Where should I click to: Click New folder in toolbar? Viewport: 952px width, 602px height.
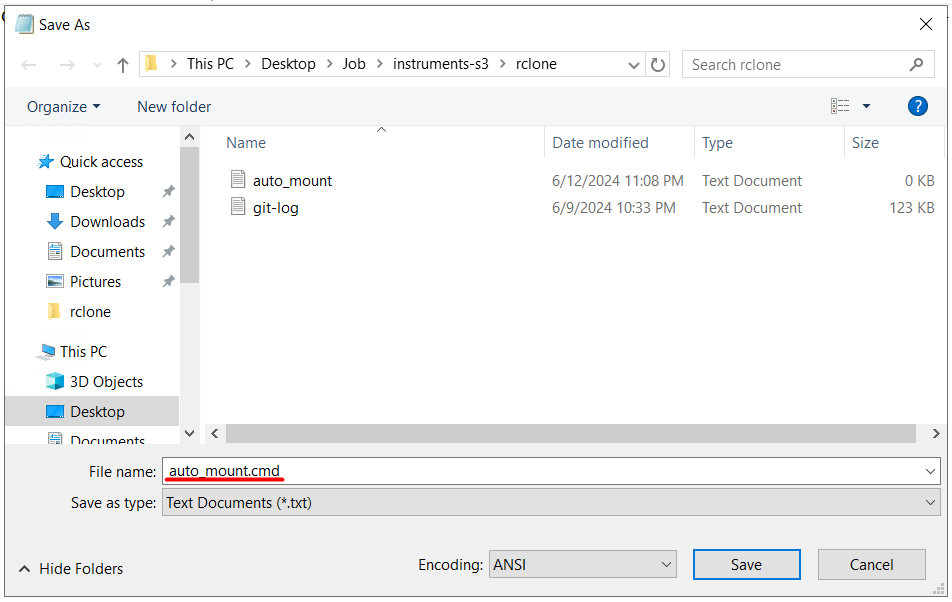click(174, 107)
